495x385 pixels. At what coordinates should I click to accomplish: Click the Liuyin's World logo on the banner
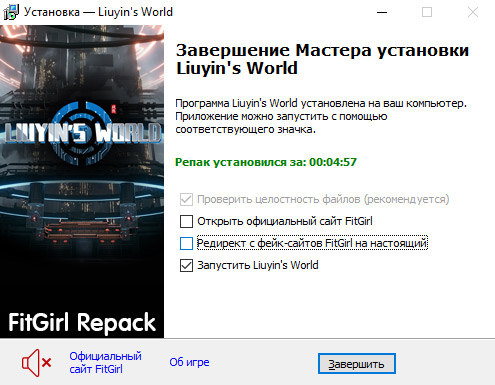82,133
